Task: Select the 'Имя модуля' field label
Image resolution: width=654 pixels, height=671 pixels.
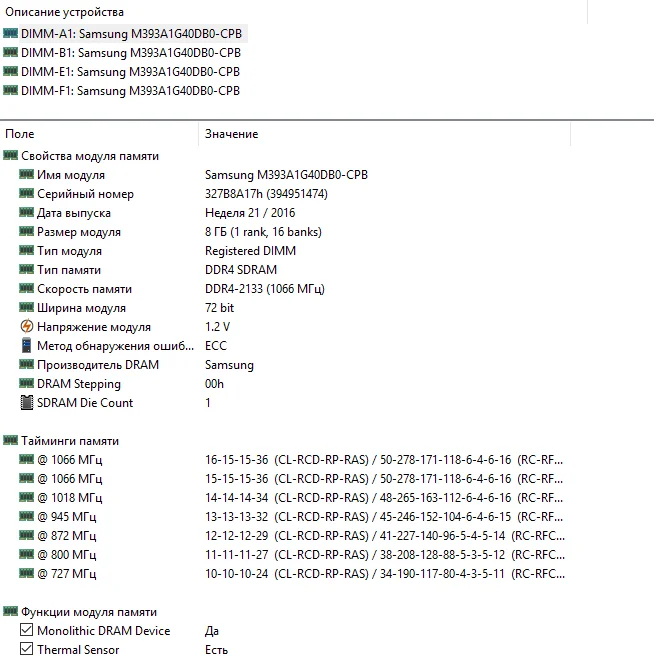Action: coord(71,175)
